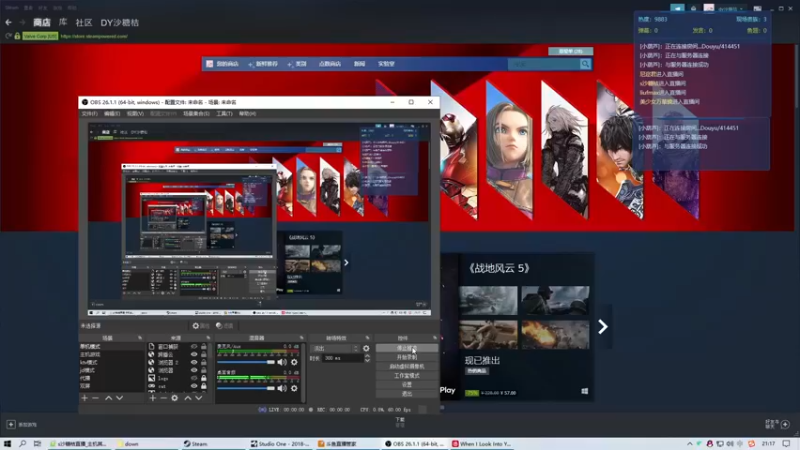Image resolution: width=800 pixels, height=450 pixels.
Task: Move scene down in the scenes list
Action: click(119, 398)
